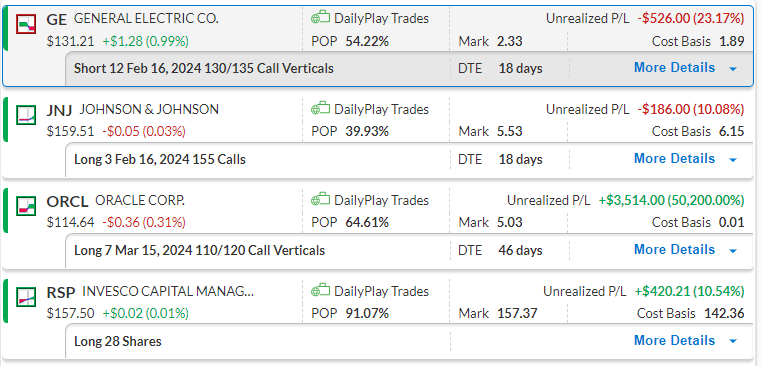This screenshot has height=366, width=761.
Task: Open More Details link for ORCL verticals
Action: [x=674, y=250]
